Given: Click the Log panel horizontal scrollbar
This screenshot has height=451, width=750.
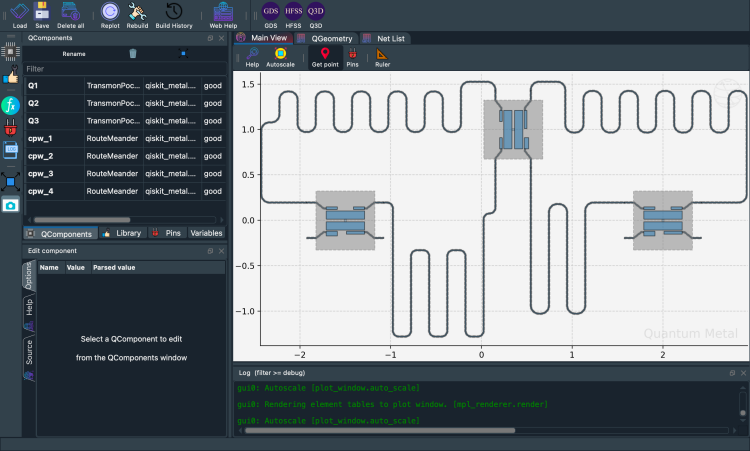Looking at the screenshot, I should [380, 430].
